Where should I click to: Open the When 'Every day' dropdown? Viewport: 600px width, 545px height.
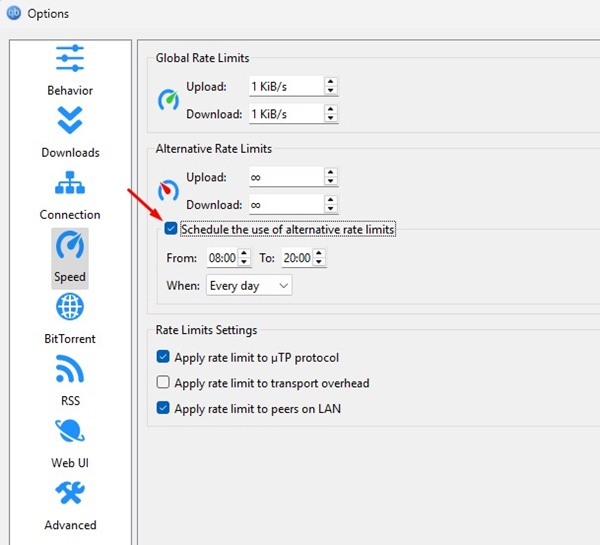click(248, 286)
